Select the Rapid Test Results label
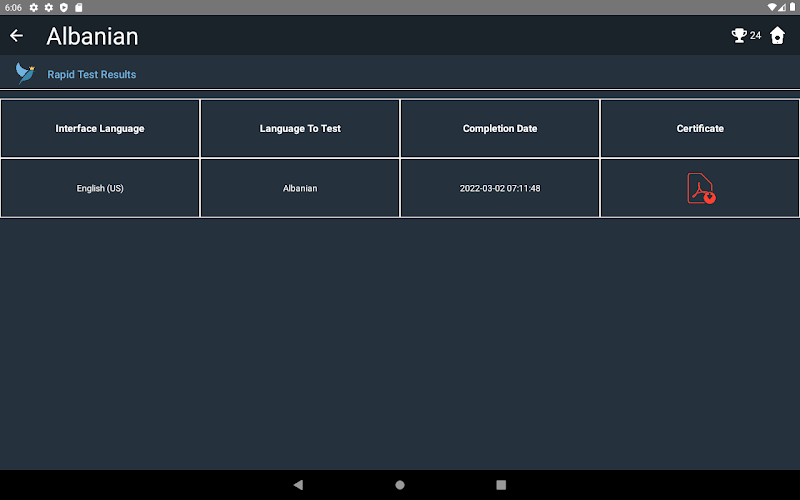800x500 pixels. click(92, 74)
